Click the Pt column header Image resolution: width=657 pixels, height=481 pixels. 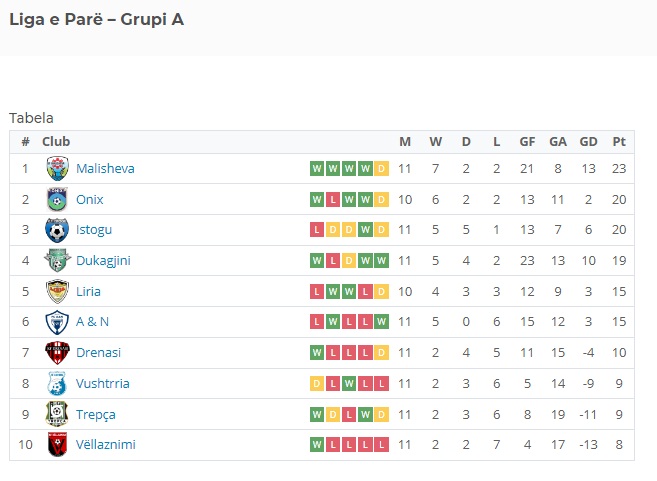619,142
